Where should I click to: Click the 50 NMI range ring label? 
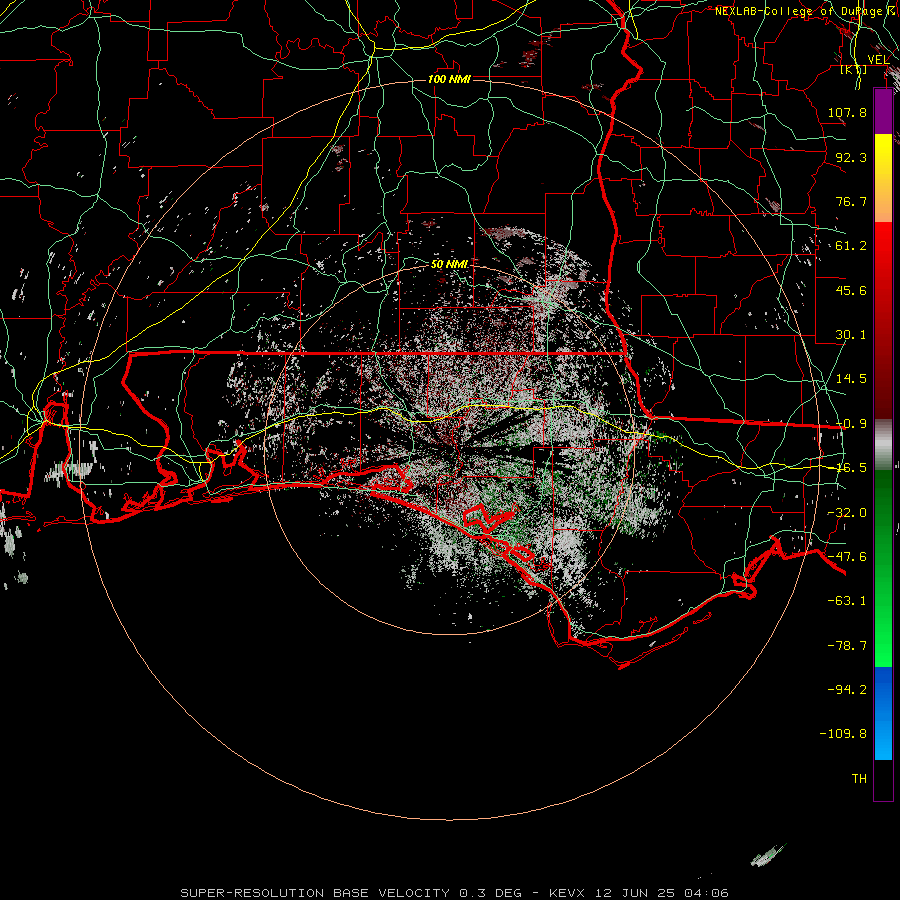pos(449,264)
